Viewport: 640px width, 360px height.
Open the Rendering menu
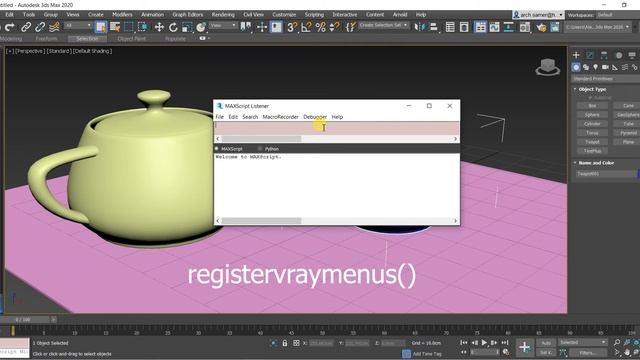[223, 15]
